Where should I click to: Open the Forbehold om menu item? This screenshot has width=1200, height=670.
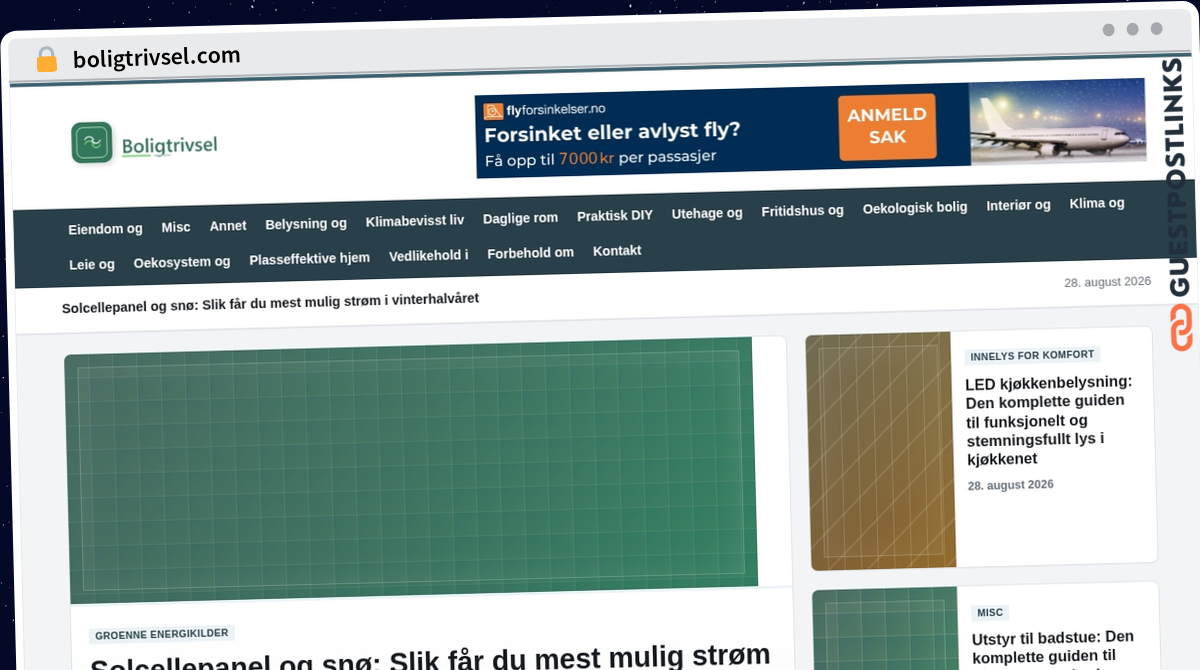[530, 253]
